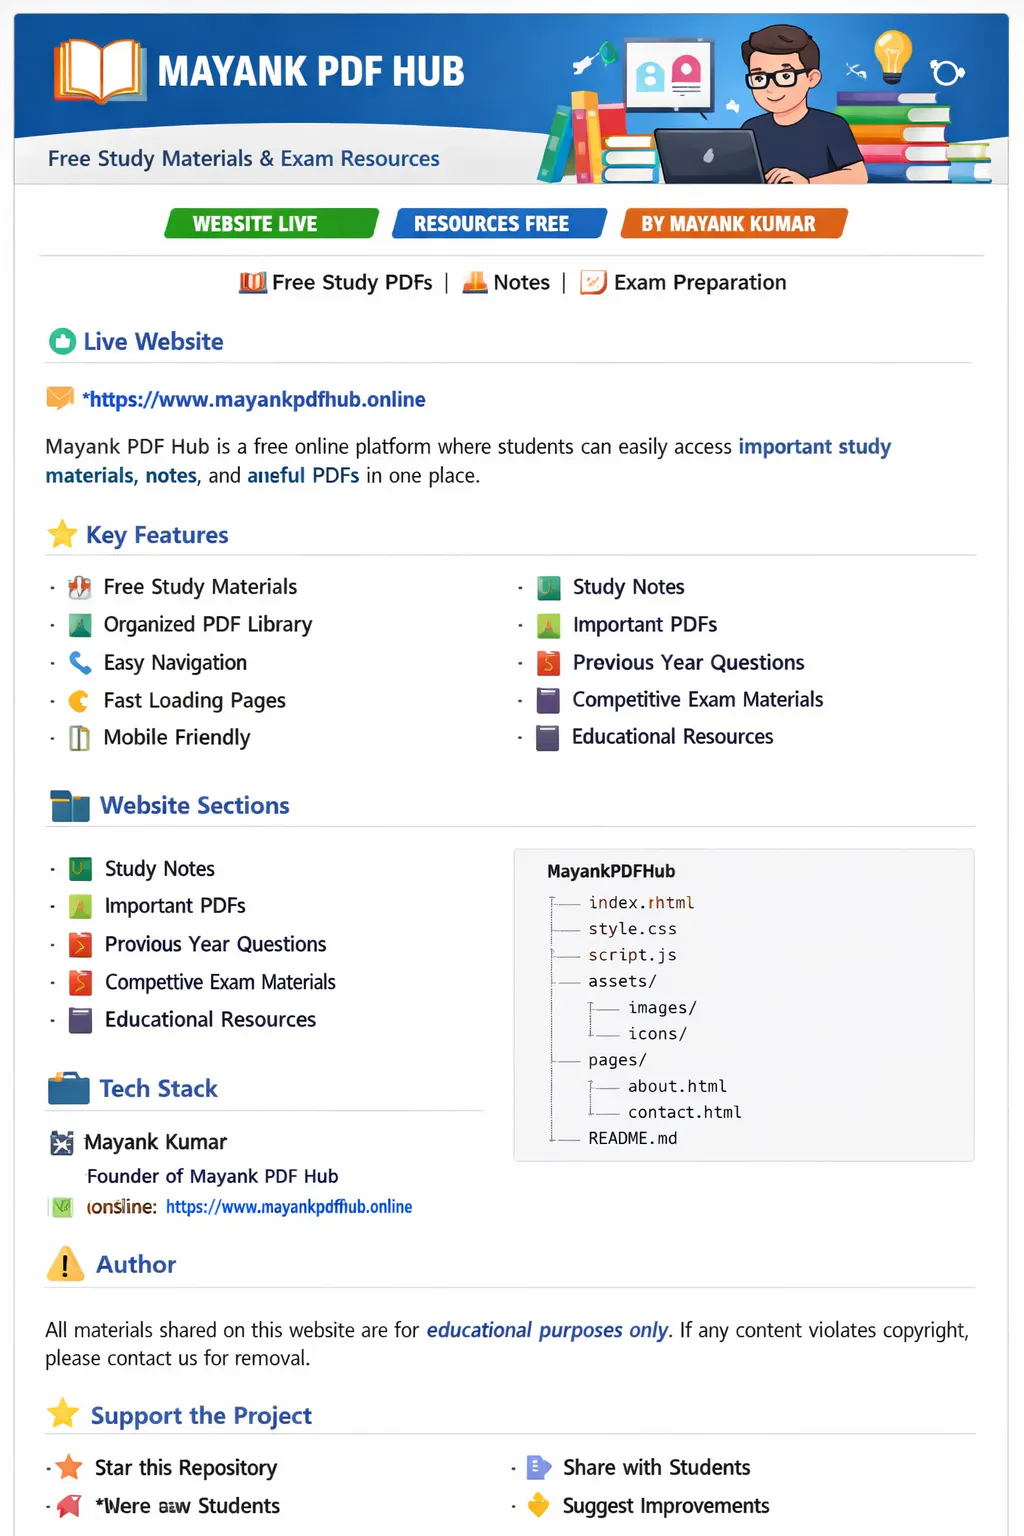The height and width of the screenshot is (1536, 1024).
Task: Click the Free Study Materials icon
Action: coord(80,587)
